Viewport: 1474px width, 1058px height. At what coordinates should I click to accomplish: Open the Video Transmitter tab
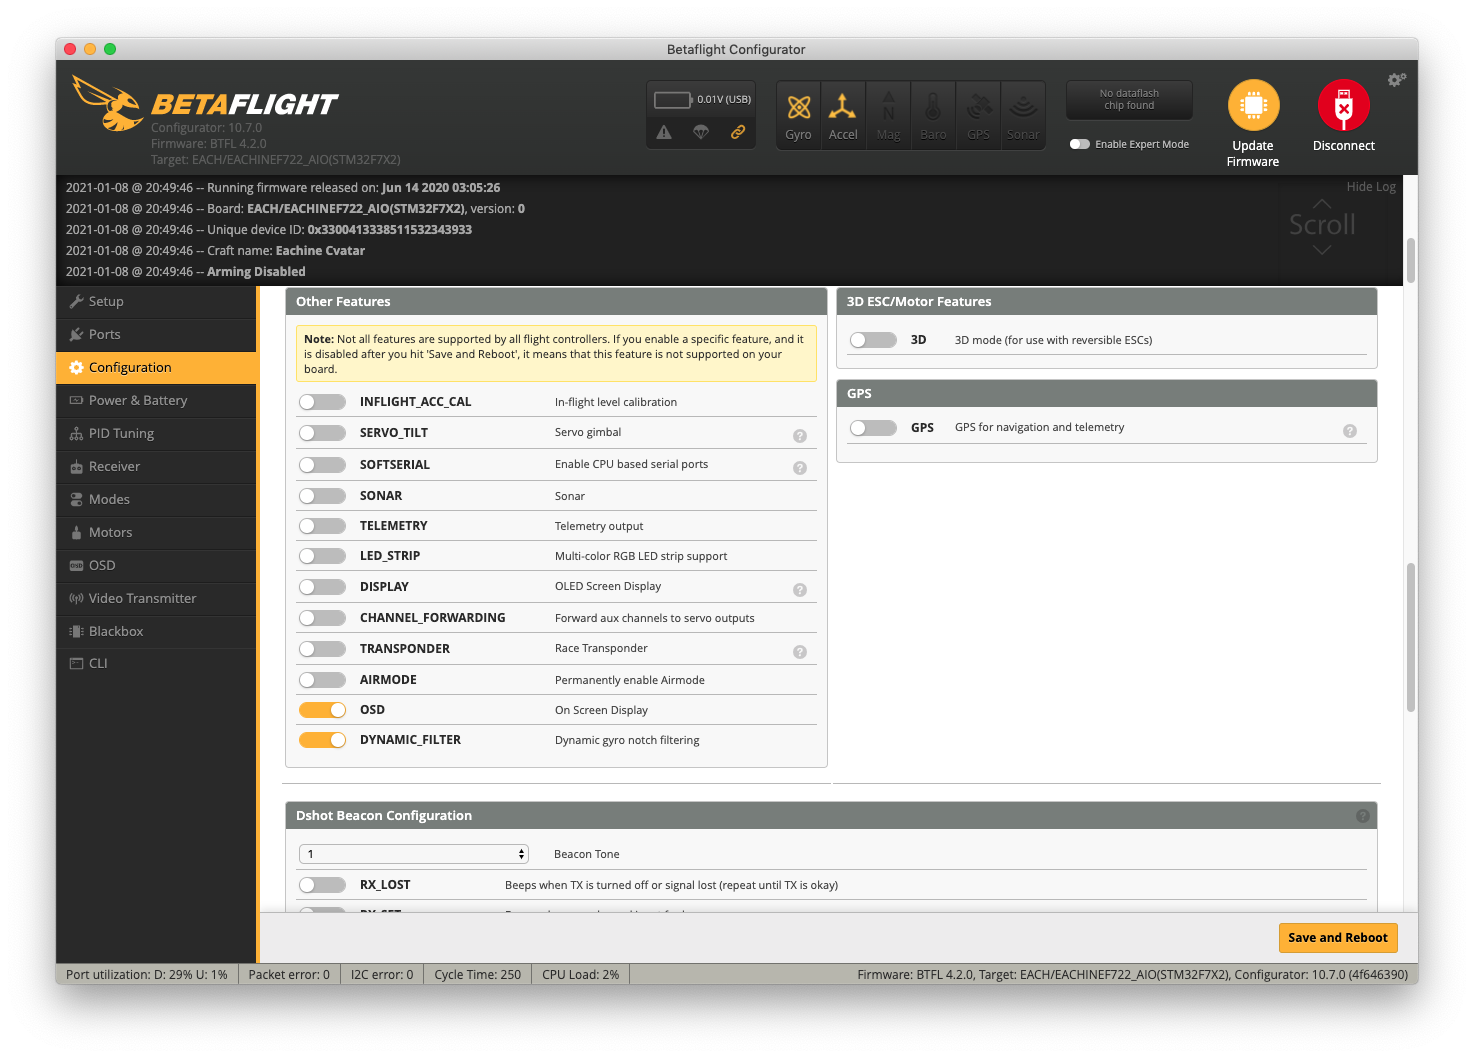pyautogui.click(x=156, y=598)
